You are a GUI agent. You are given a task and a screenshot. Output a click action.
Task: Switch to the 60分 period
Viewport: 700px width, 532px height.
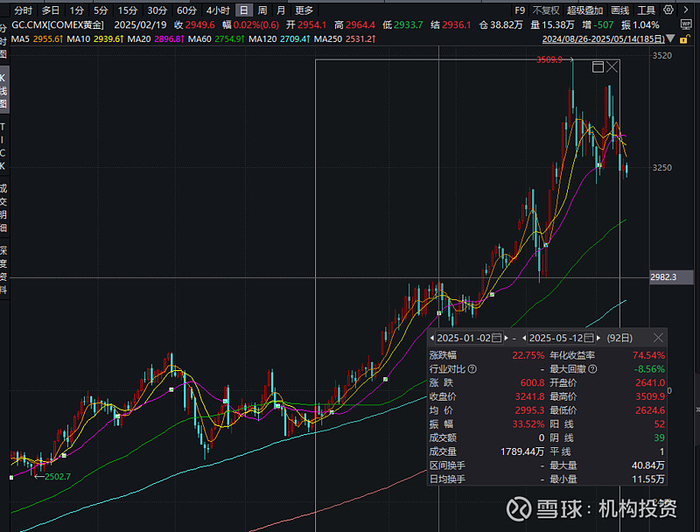(187, 10)
